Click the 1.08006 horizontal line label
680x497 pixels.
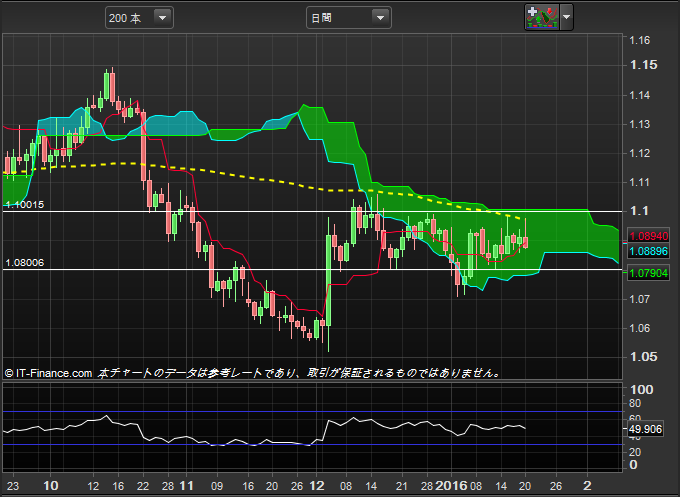pyautogui.click(x=25, y=263)
